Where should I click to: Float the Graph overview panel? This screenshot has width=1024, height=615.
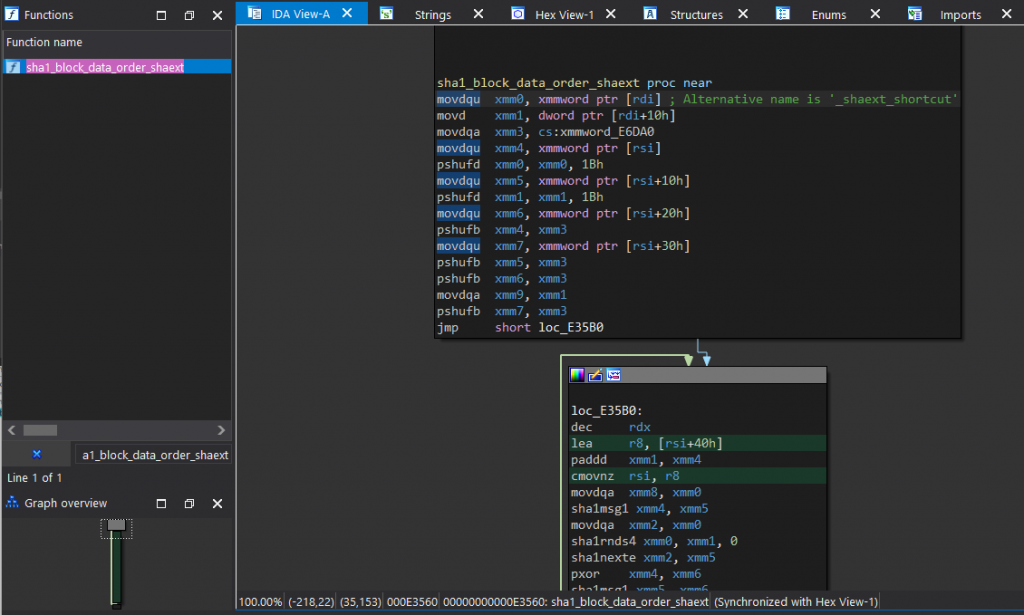point(189,503)
